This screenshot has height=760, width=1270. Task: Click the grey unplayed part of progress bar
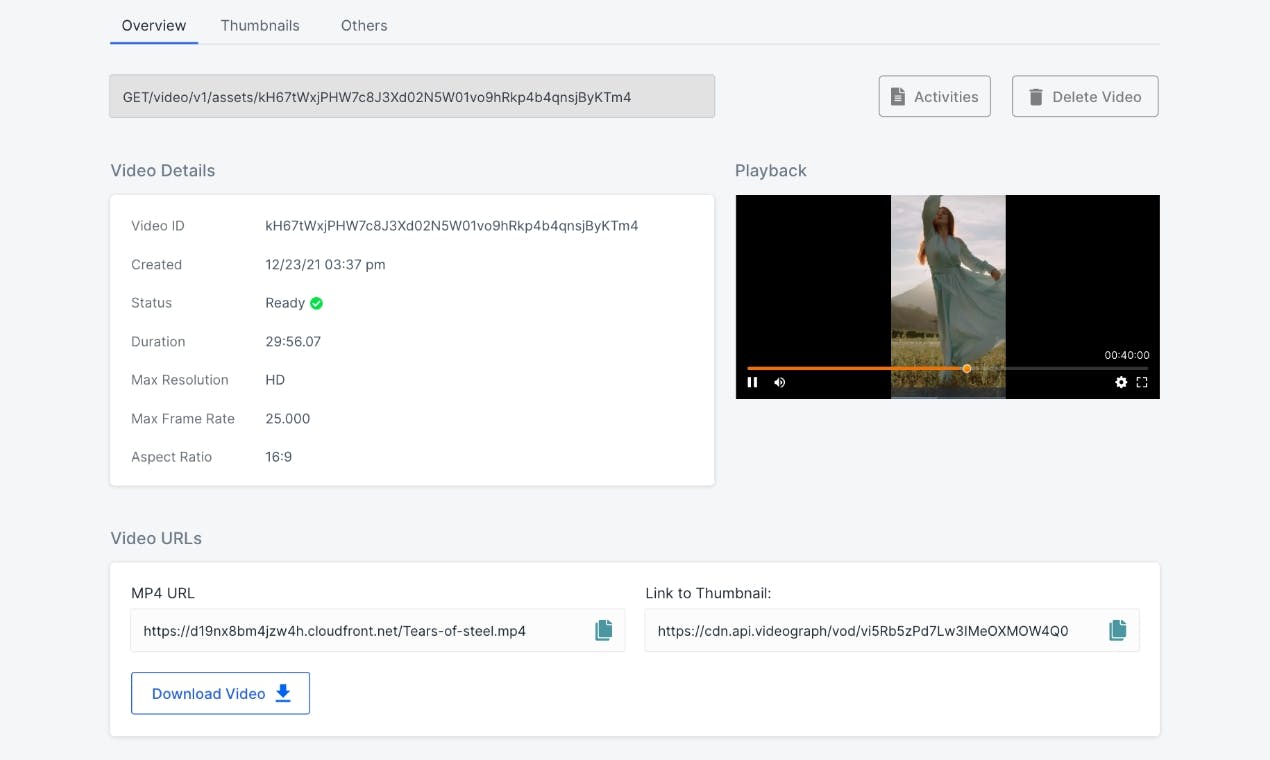coord(1059,368)
